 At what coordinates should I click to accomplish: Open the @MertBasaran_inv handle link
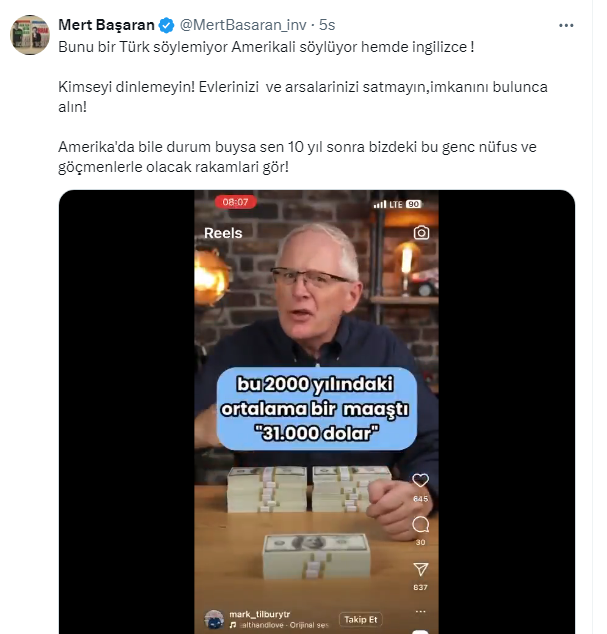243,25
